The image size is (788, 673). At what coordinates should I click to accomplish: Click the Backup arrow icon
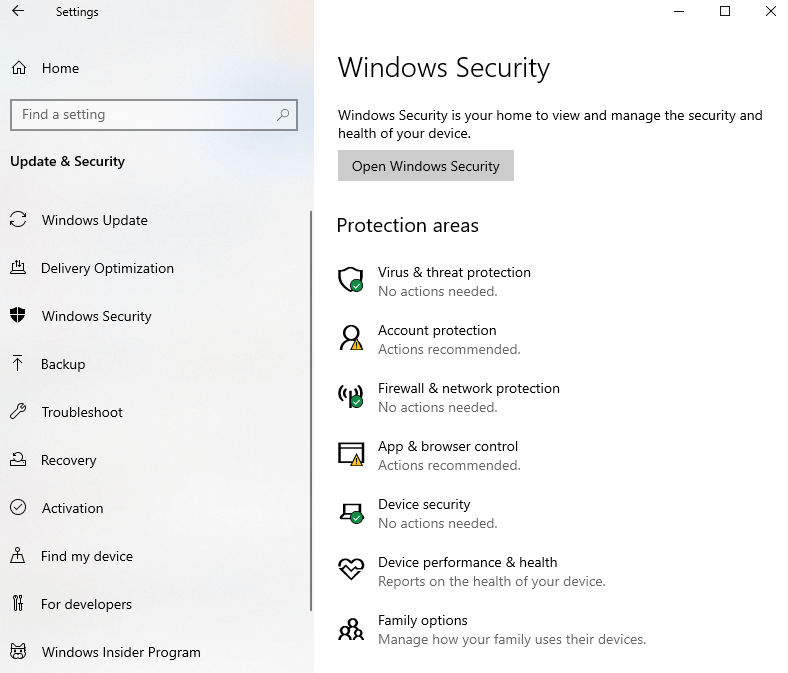(x=18, y=363)
